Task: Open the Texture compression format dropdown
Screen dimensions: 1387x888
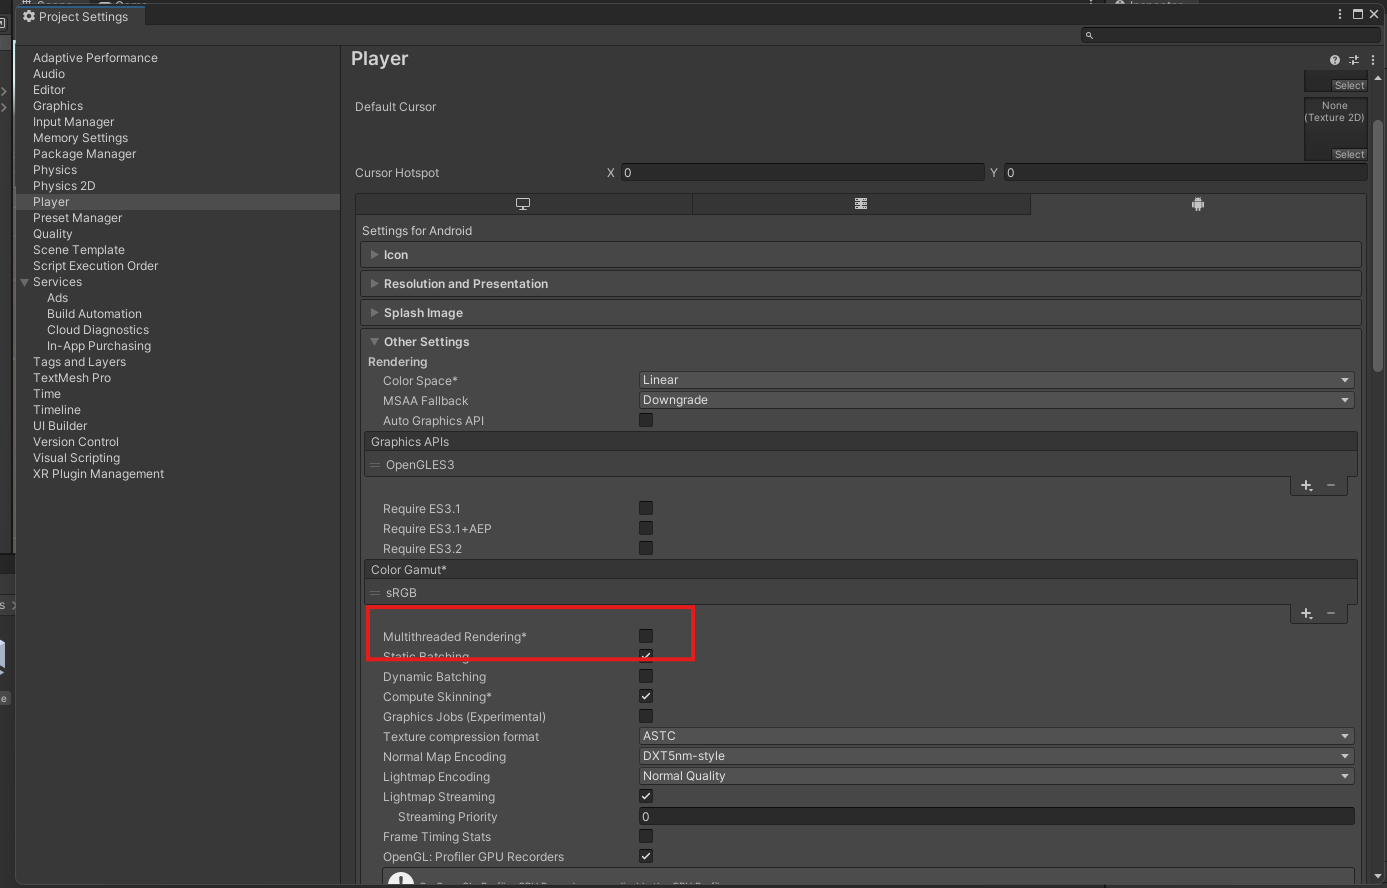Action: (996, 736)
